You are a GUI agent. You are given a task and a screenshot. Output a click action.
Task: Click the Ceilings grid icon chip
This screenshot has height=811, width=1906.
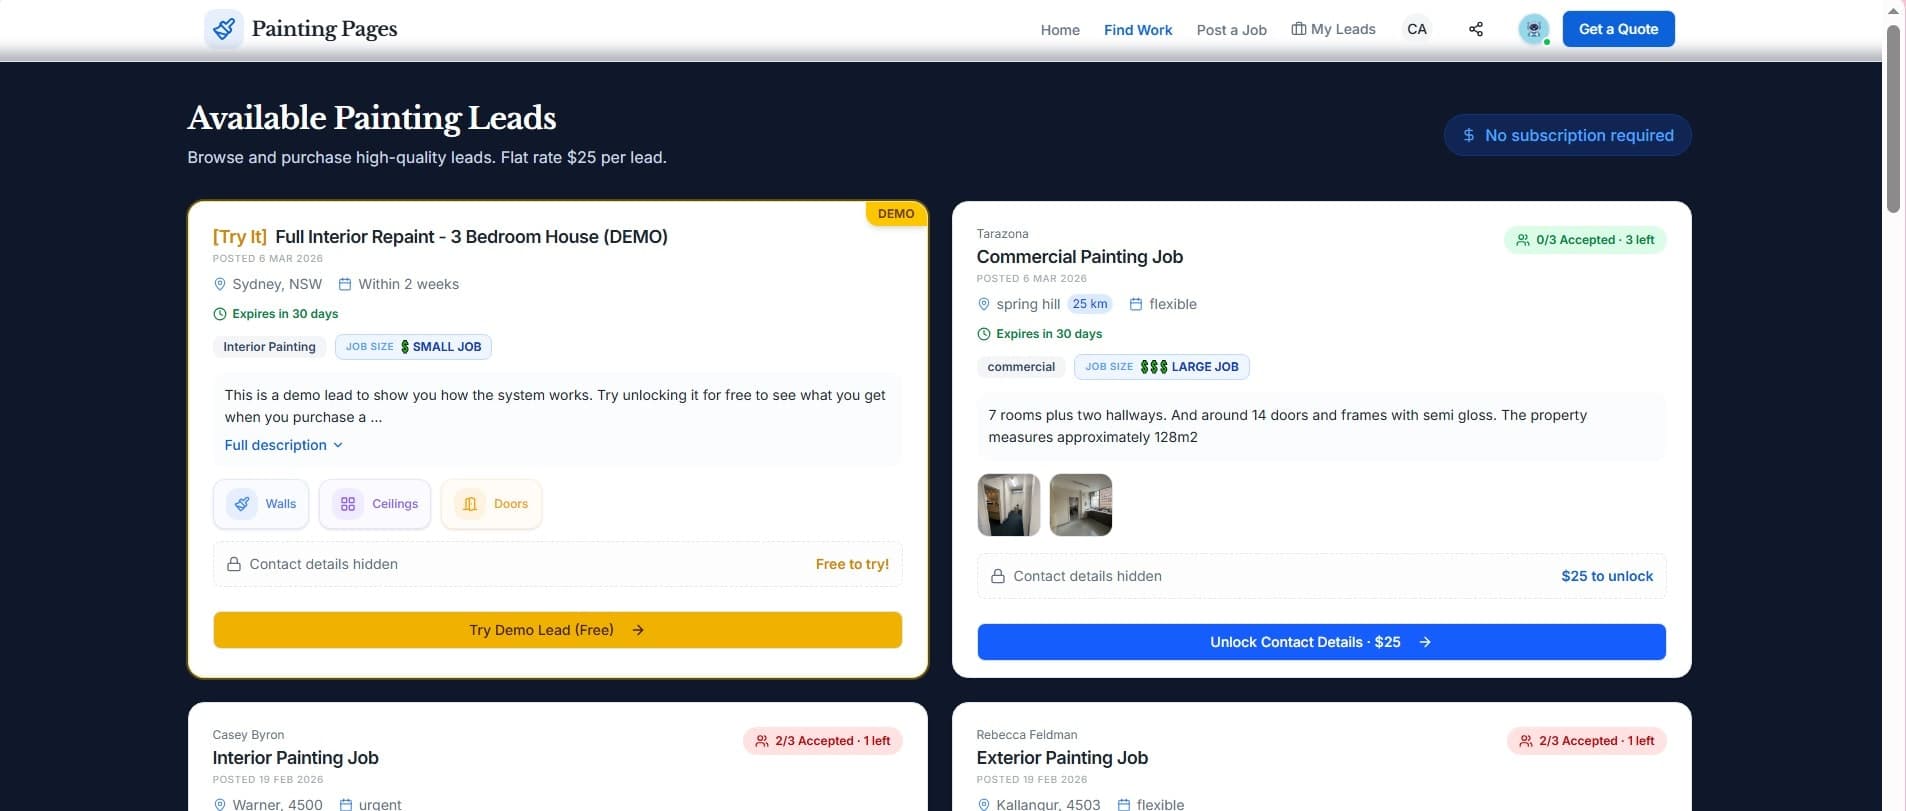(348, 504)
